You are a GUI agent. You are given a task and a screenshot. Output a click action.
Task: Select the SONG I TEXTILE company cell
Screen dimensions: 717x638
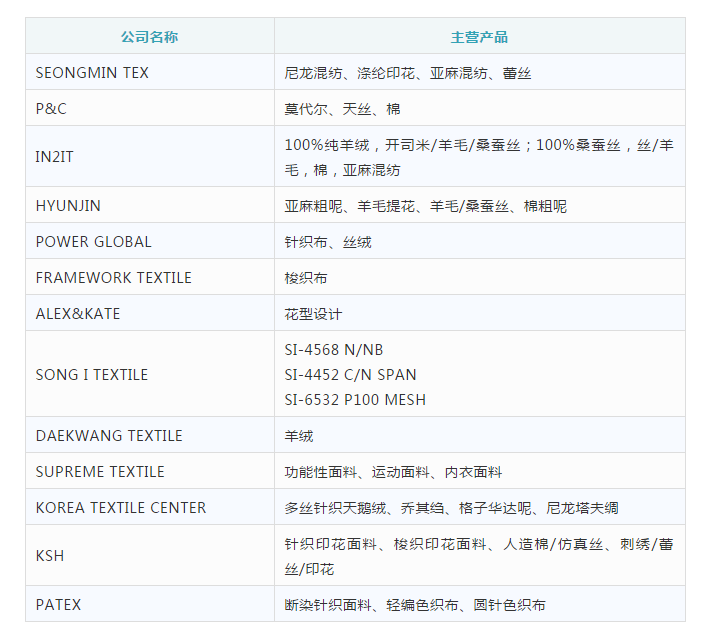[150, 374]
